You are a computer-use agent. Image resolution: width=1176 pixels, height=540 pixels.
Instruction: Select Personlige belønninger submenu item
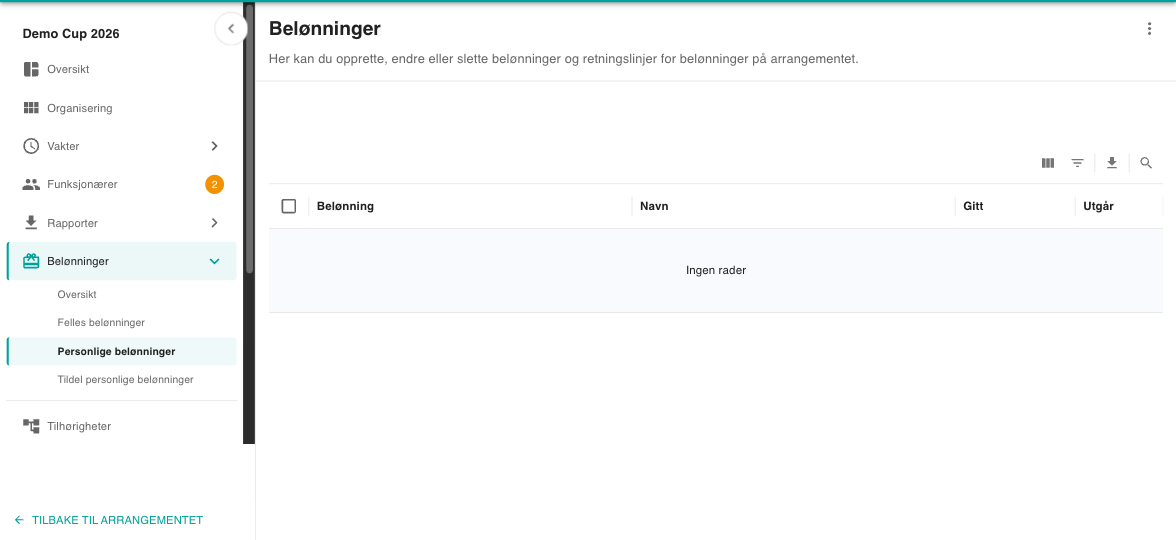click(122, 351)
